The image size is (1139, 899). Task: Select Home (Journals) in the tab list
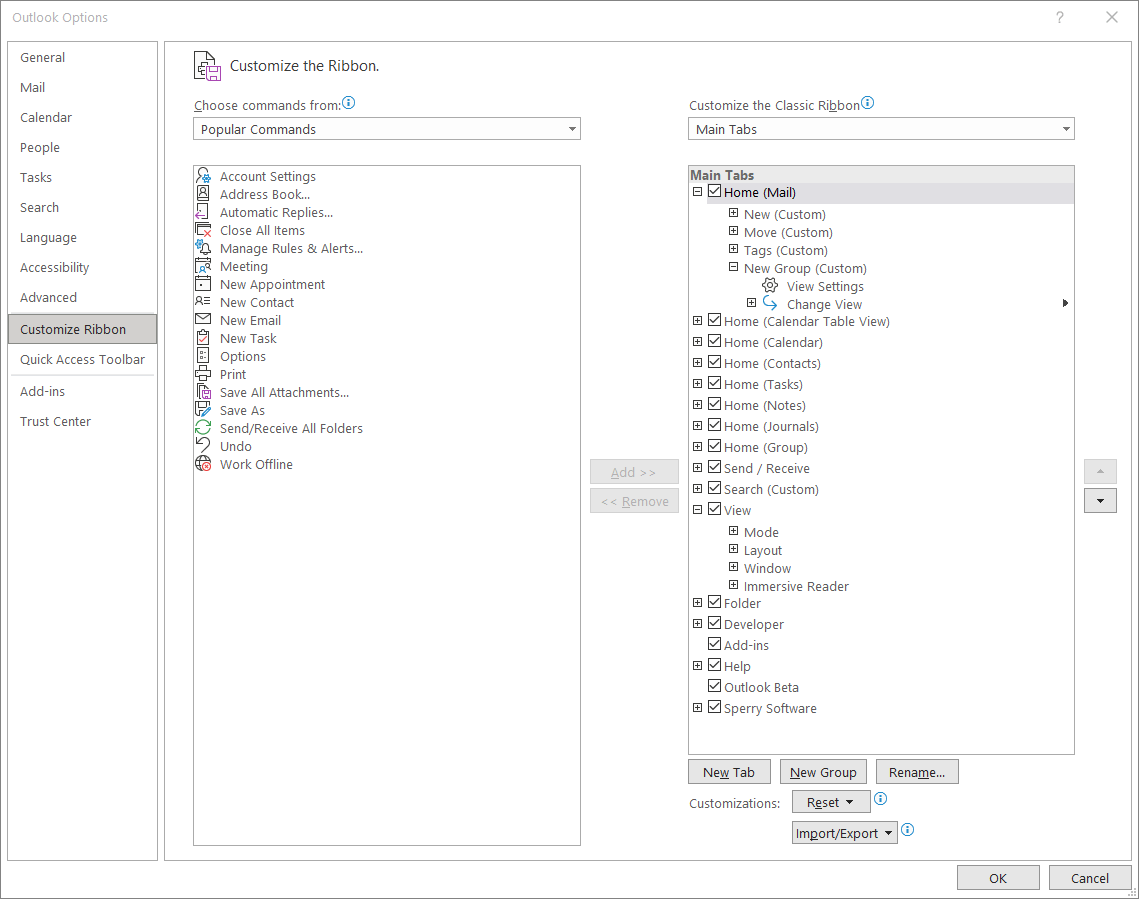(x=771, y=426)
